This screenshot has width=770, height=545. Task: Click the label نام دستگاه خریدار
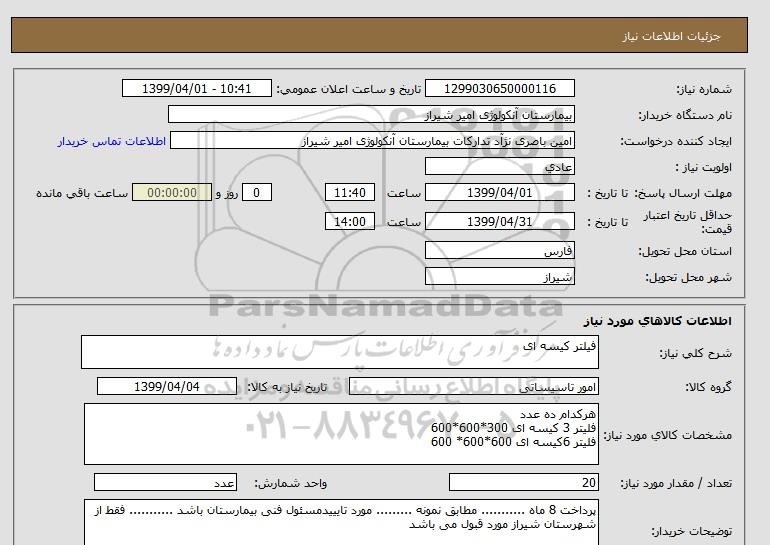click(x=685, y=115)
